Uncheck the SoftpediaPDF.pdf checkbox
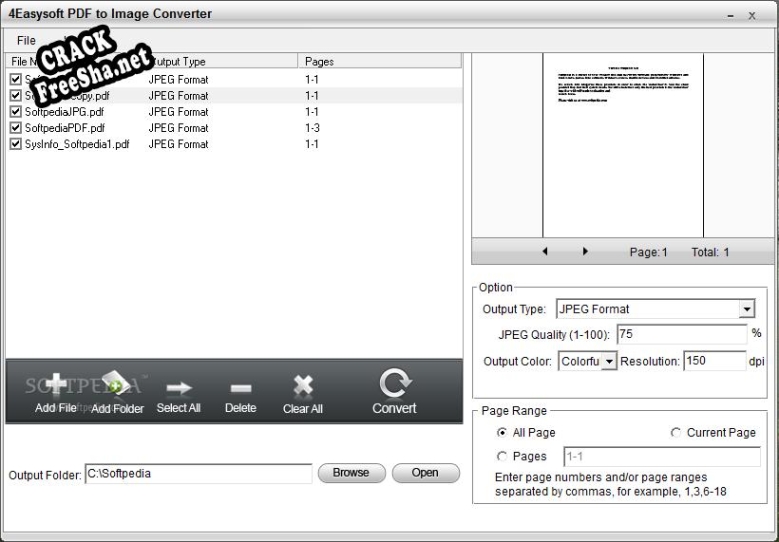Screen dimensions: 779x542 click(x=15, y=128)
